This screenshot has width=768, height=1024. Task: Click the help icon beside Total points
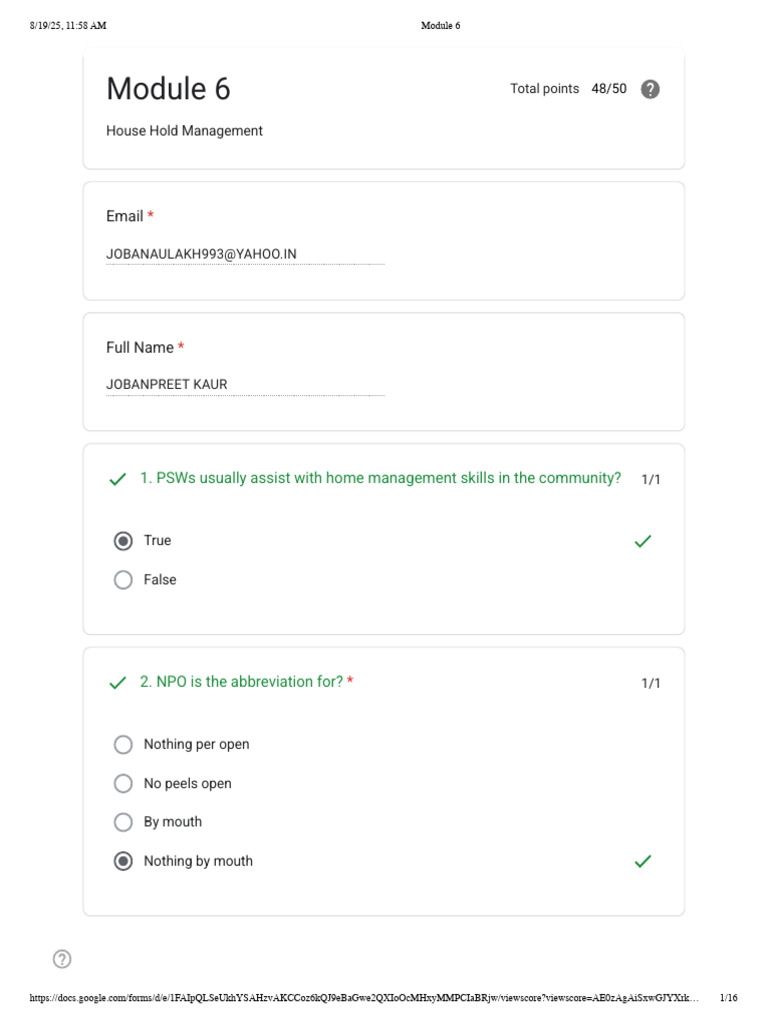[650, 89]
